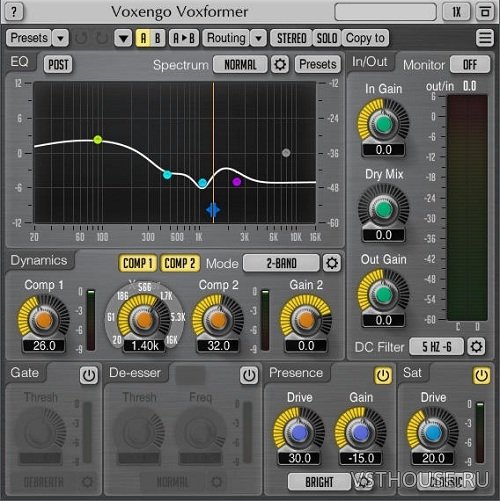Screen dimensions: 500x501
Task: Click the Sat Drive 20.0 readout
Action: (433, 458)
